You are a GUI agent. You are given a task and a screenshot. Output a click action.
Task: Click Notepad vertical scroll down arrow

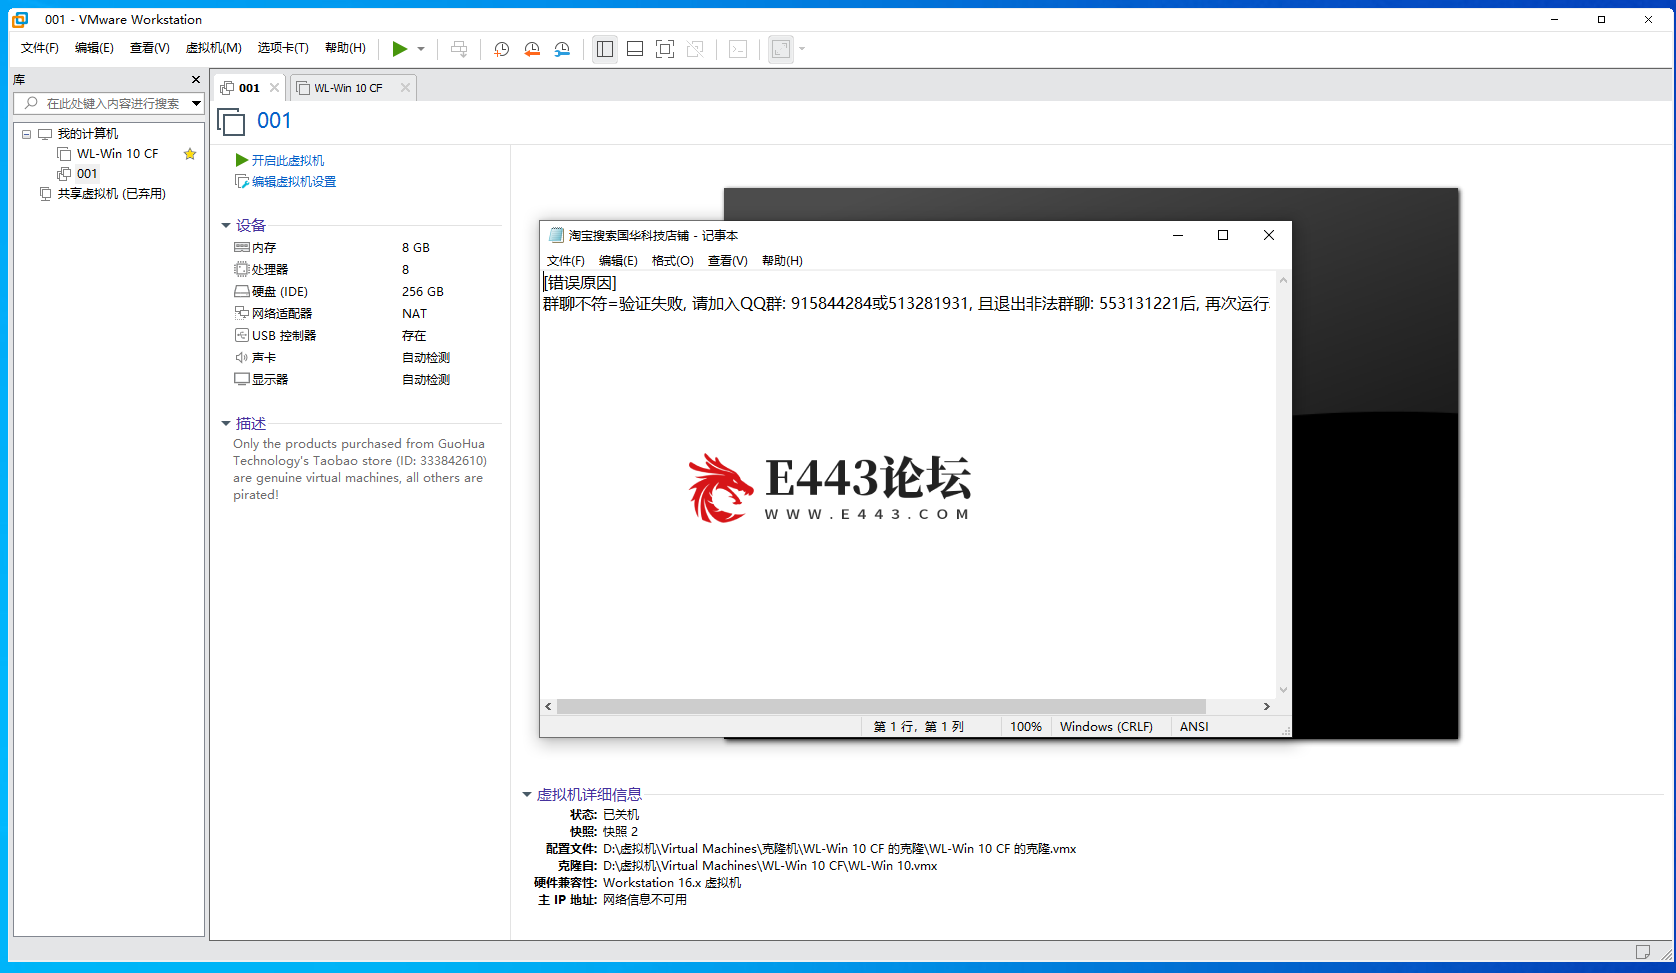coord(1284,690)
